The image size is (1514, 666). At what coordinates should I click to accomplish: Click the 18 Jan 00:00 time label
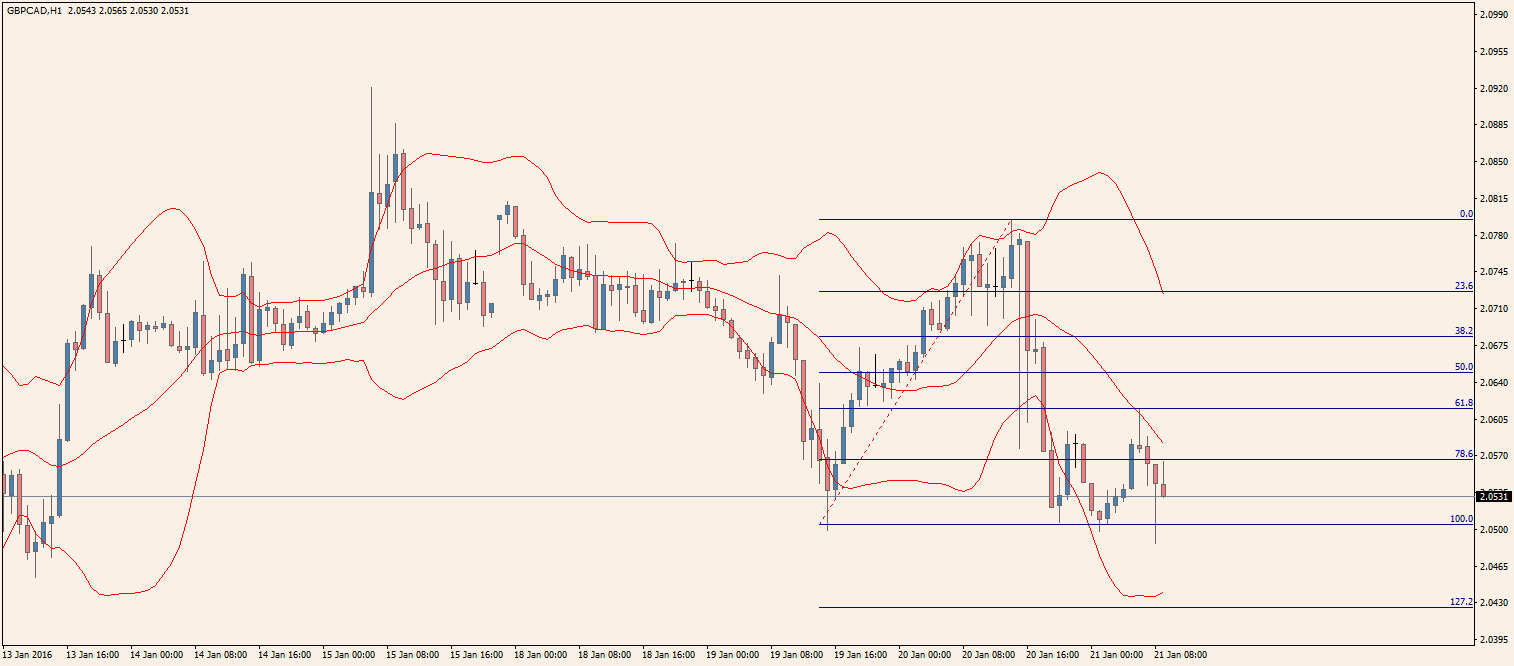tap(540, 655)
